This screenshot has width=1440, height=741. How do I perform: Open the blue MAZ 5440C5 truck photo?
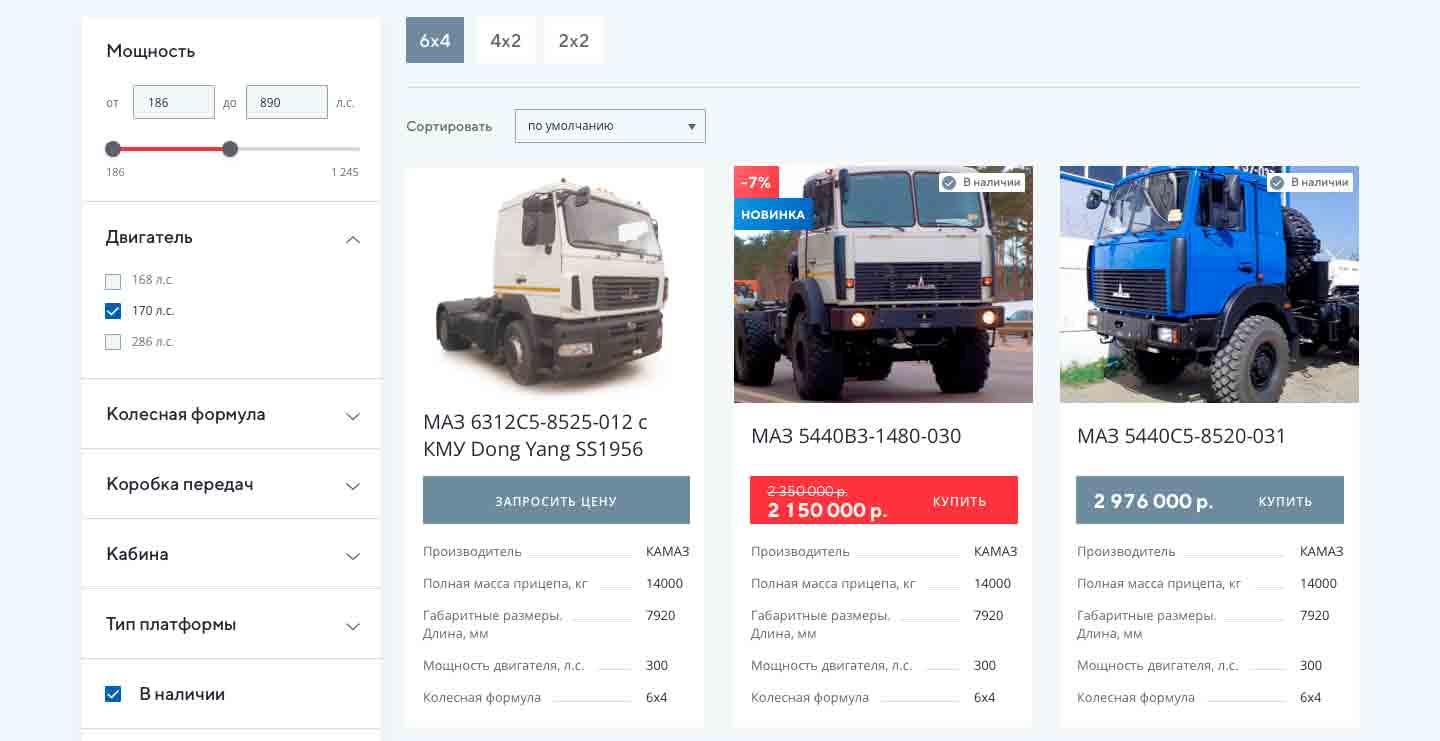point(1209,285)
